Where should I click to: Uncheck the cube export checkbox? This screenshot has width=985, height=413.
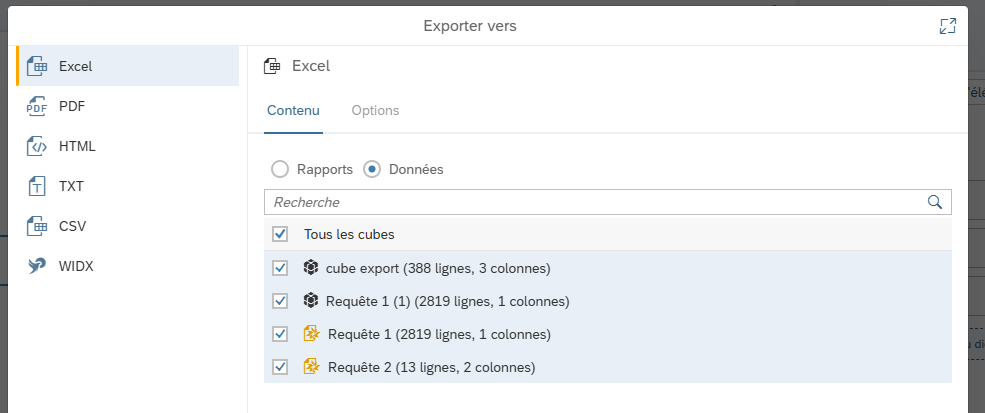tap(280, 268)
